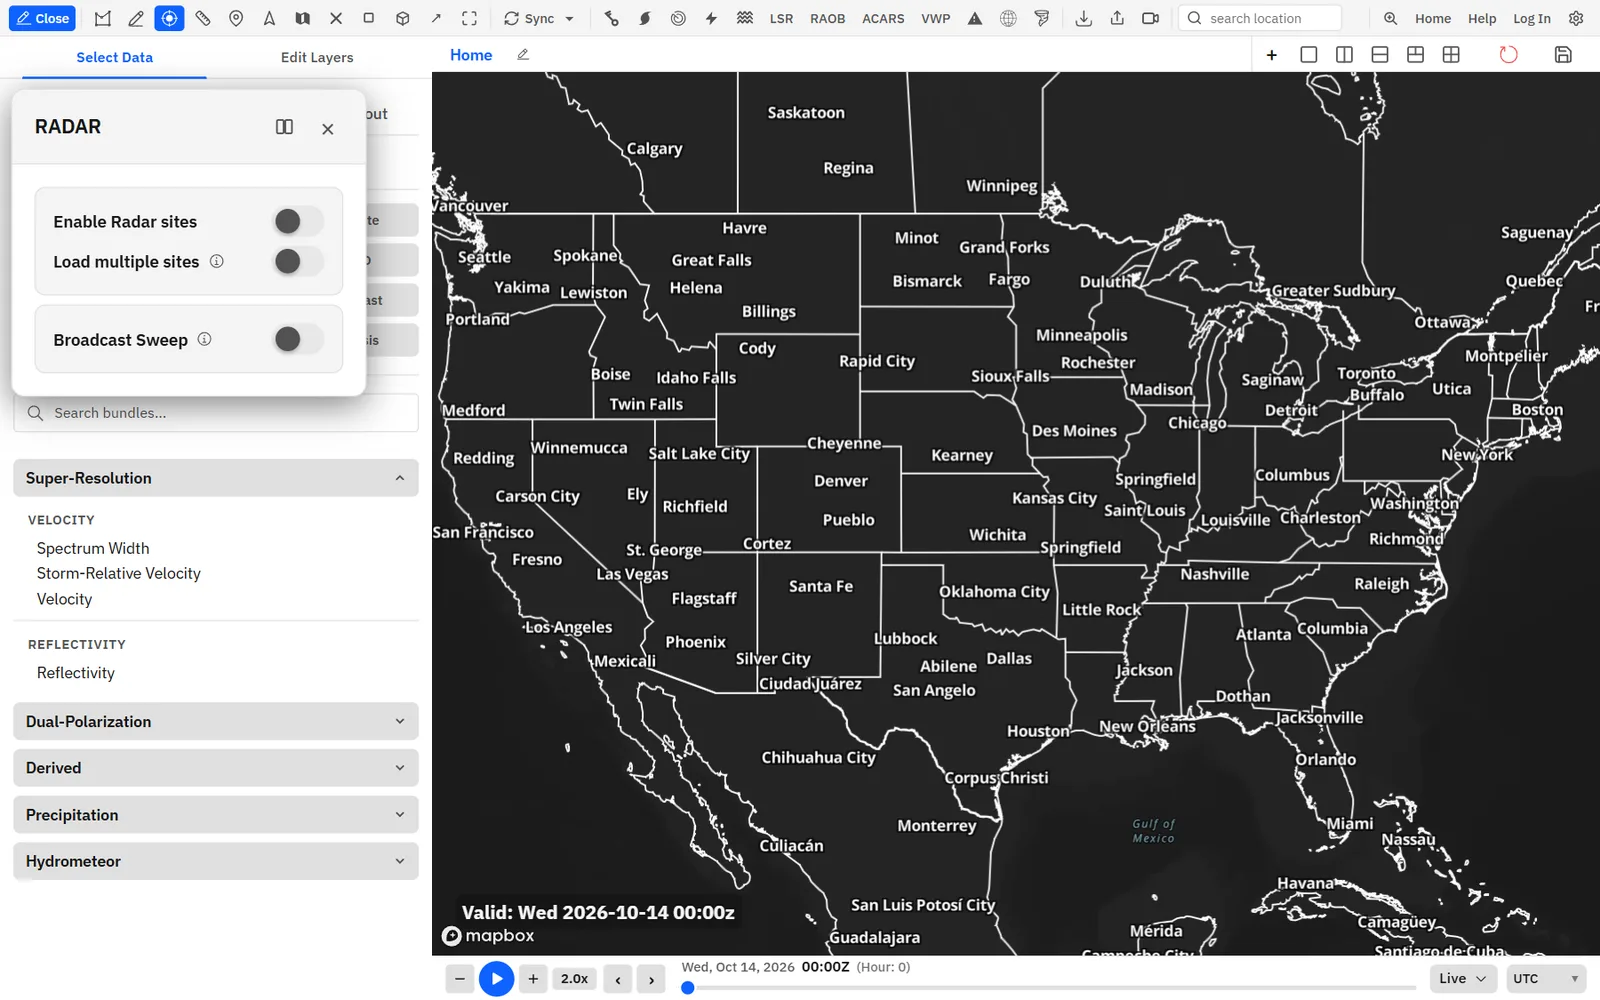This screenshot has width=1600, height=1000.
Task: Click the blue Close button
Action: 43,18
